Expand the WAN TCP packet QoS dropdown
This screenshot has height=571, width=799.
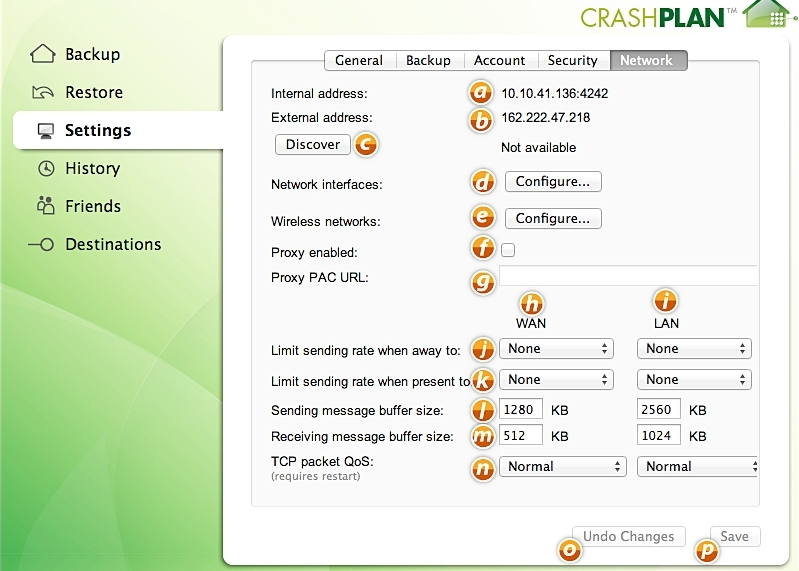click(563, 466)
